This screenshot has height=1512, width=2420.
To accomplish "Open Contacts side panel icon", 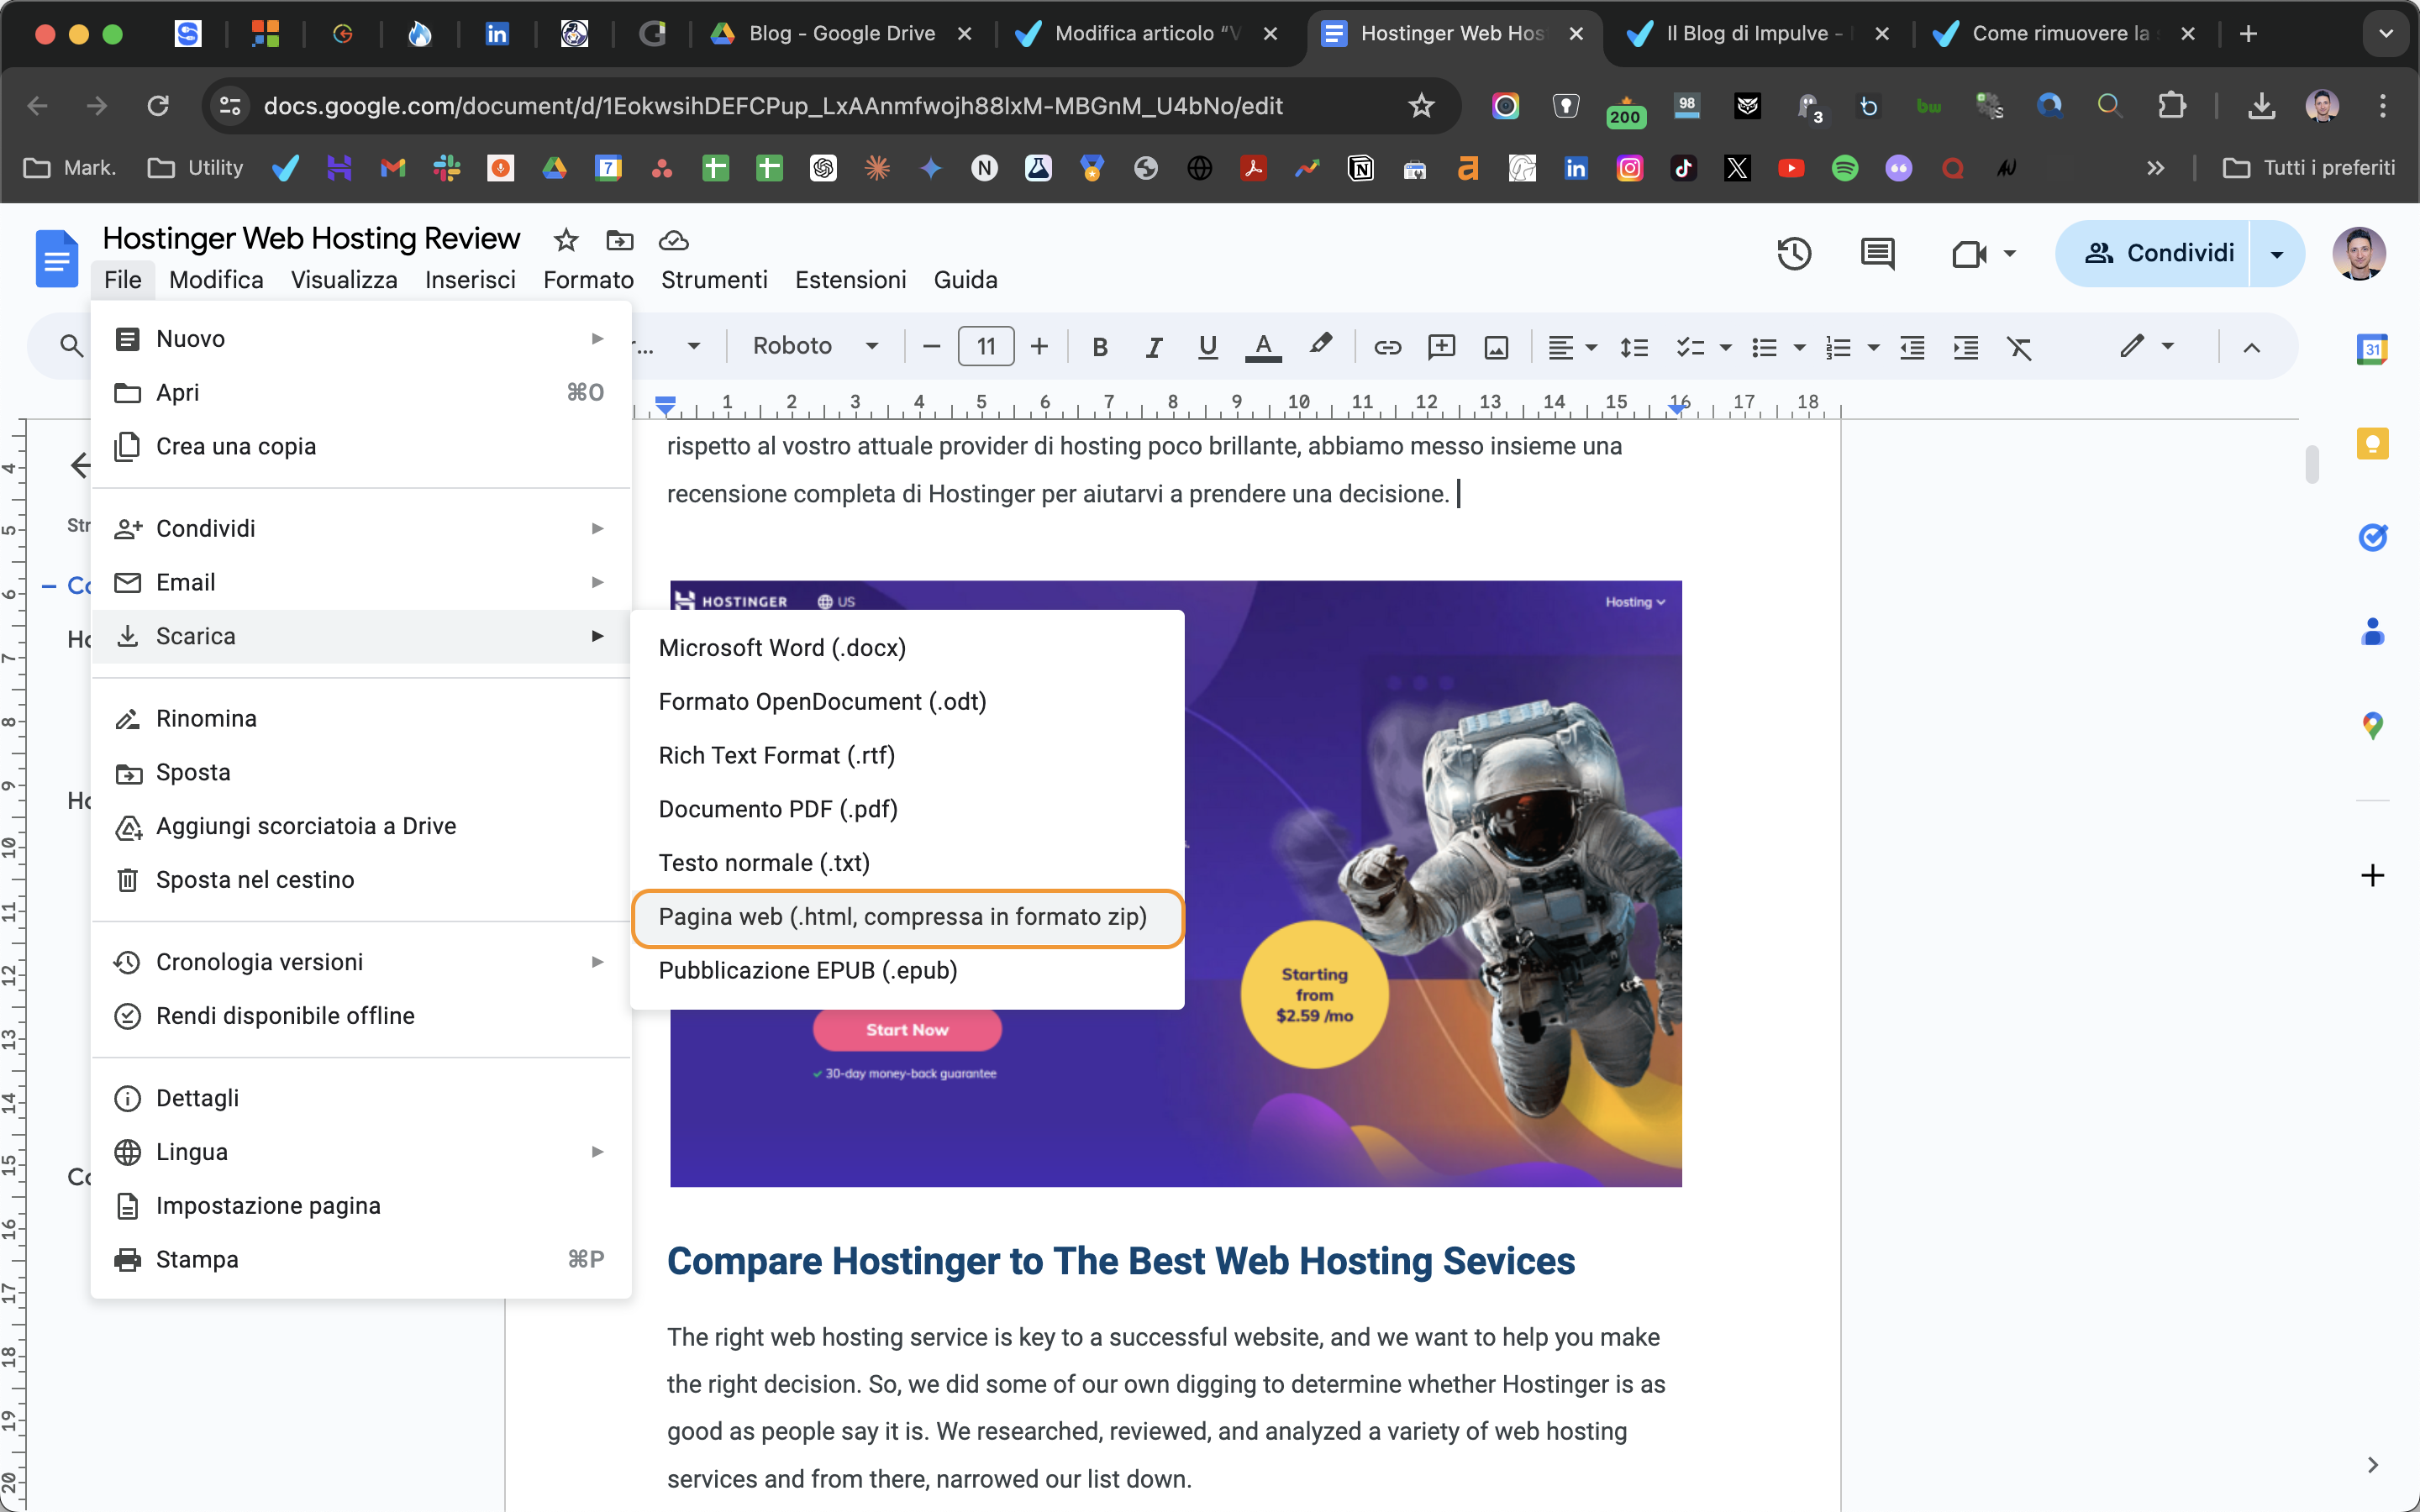I will pos(2372,631).
